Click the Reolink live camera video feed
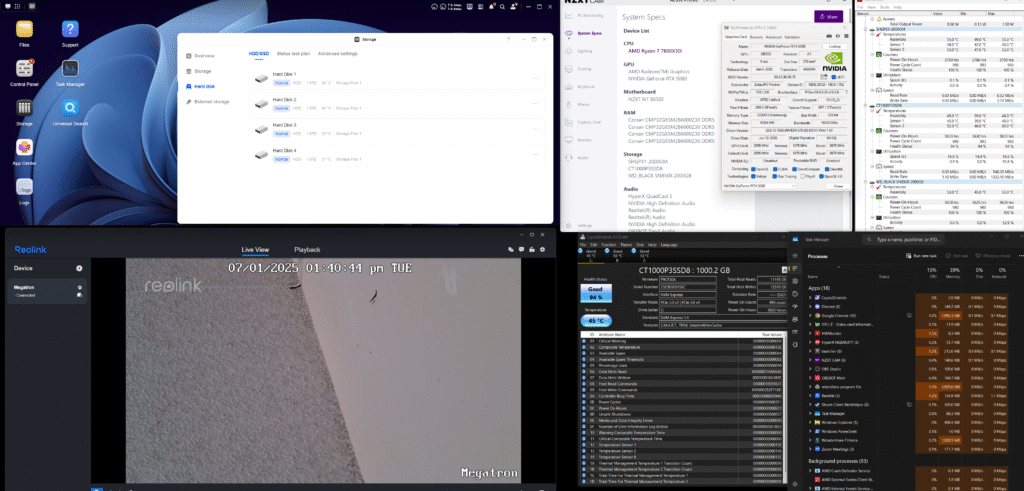Viewport: 1024px width, 491px height. coord(323,370)
